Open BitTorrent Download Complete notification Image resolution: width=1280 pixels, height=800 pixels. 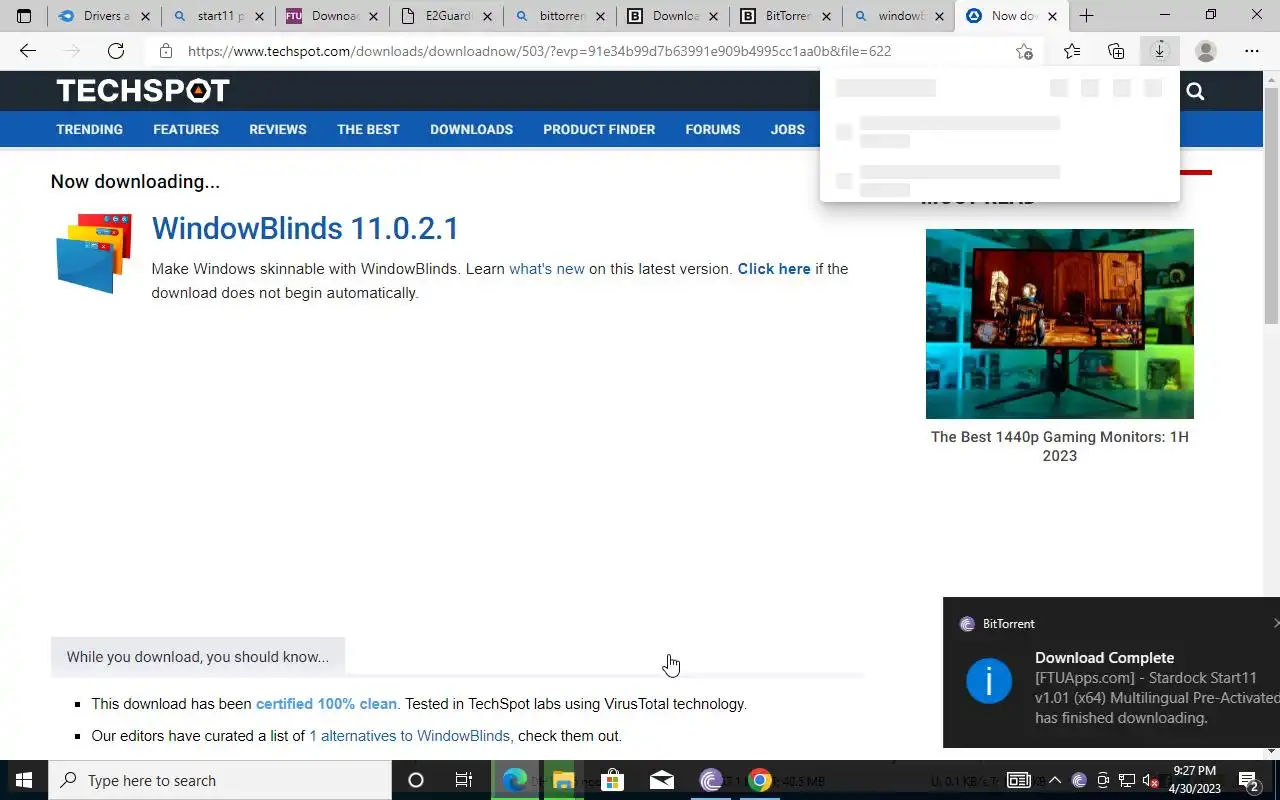[x=1111, y=672]
